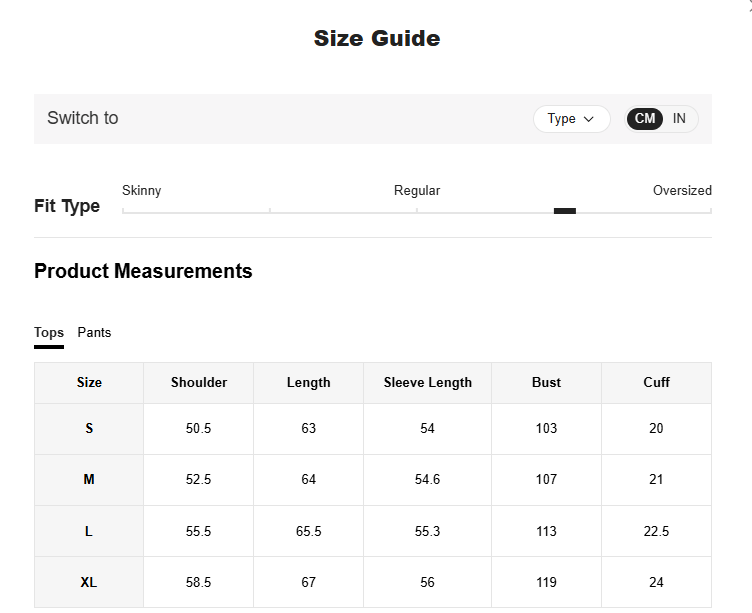Click the Sleeve Length column header
The height and width of the screenshot is (613, 752).
(x=428, y=383)
